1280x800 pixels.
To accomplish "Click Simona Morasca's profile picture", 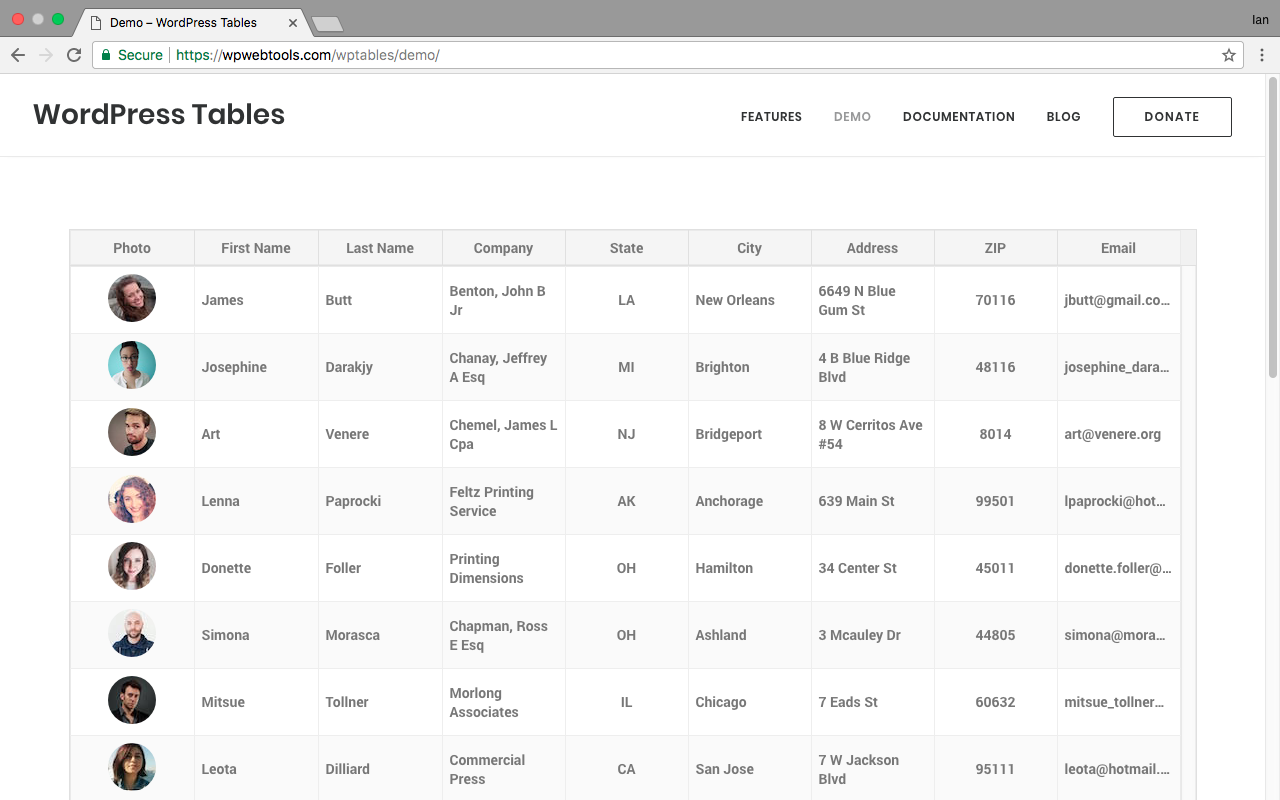I will tap(132, 633).
